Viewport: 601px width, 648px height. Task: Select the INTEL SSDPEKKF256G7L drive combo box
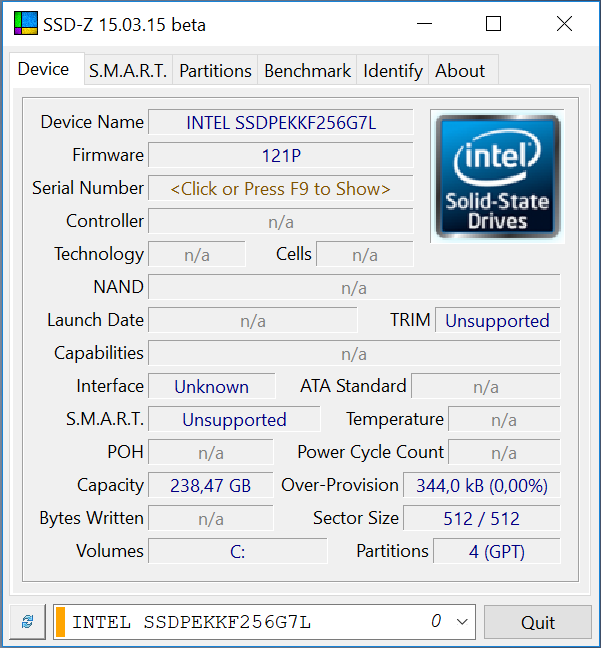[x=265, y=622]
